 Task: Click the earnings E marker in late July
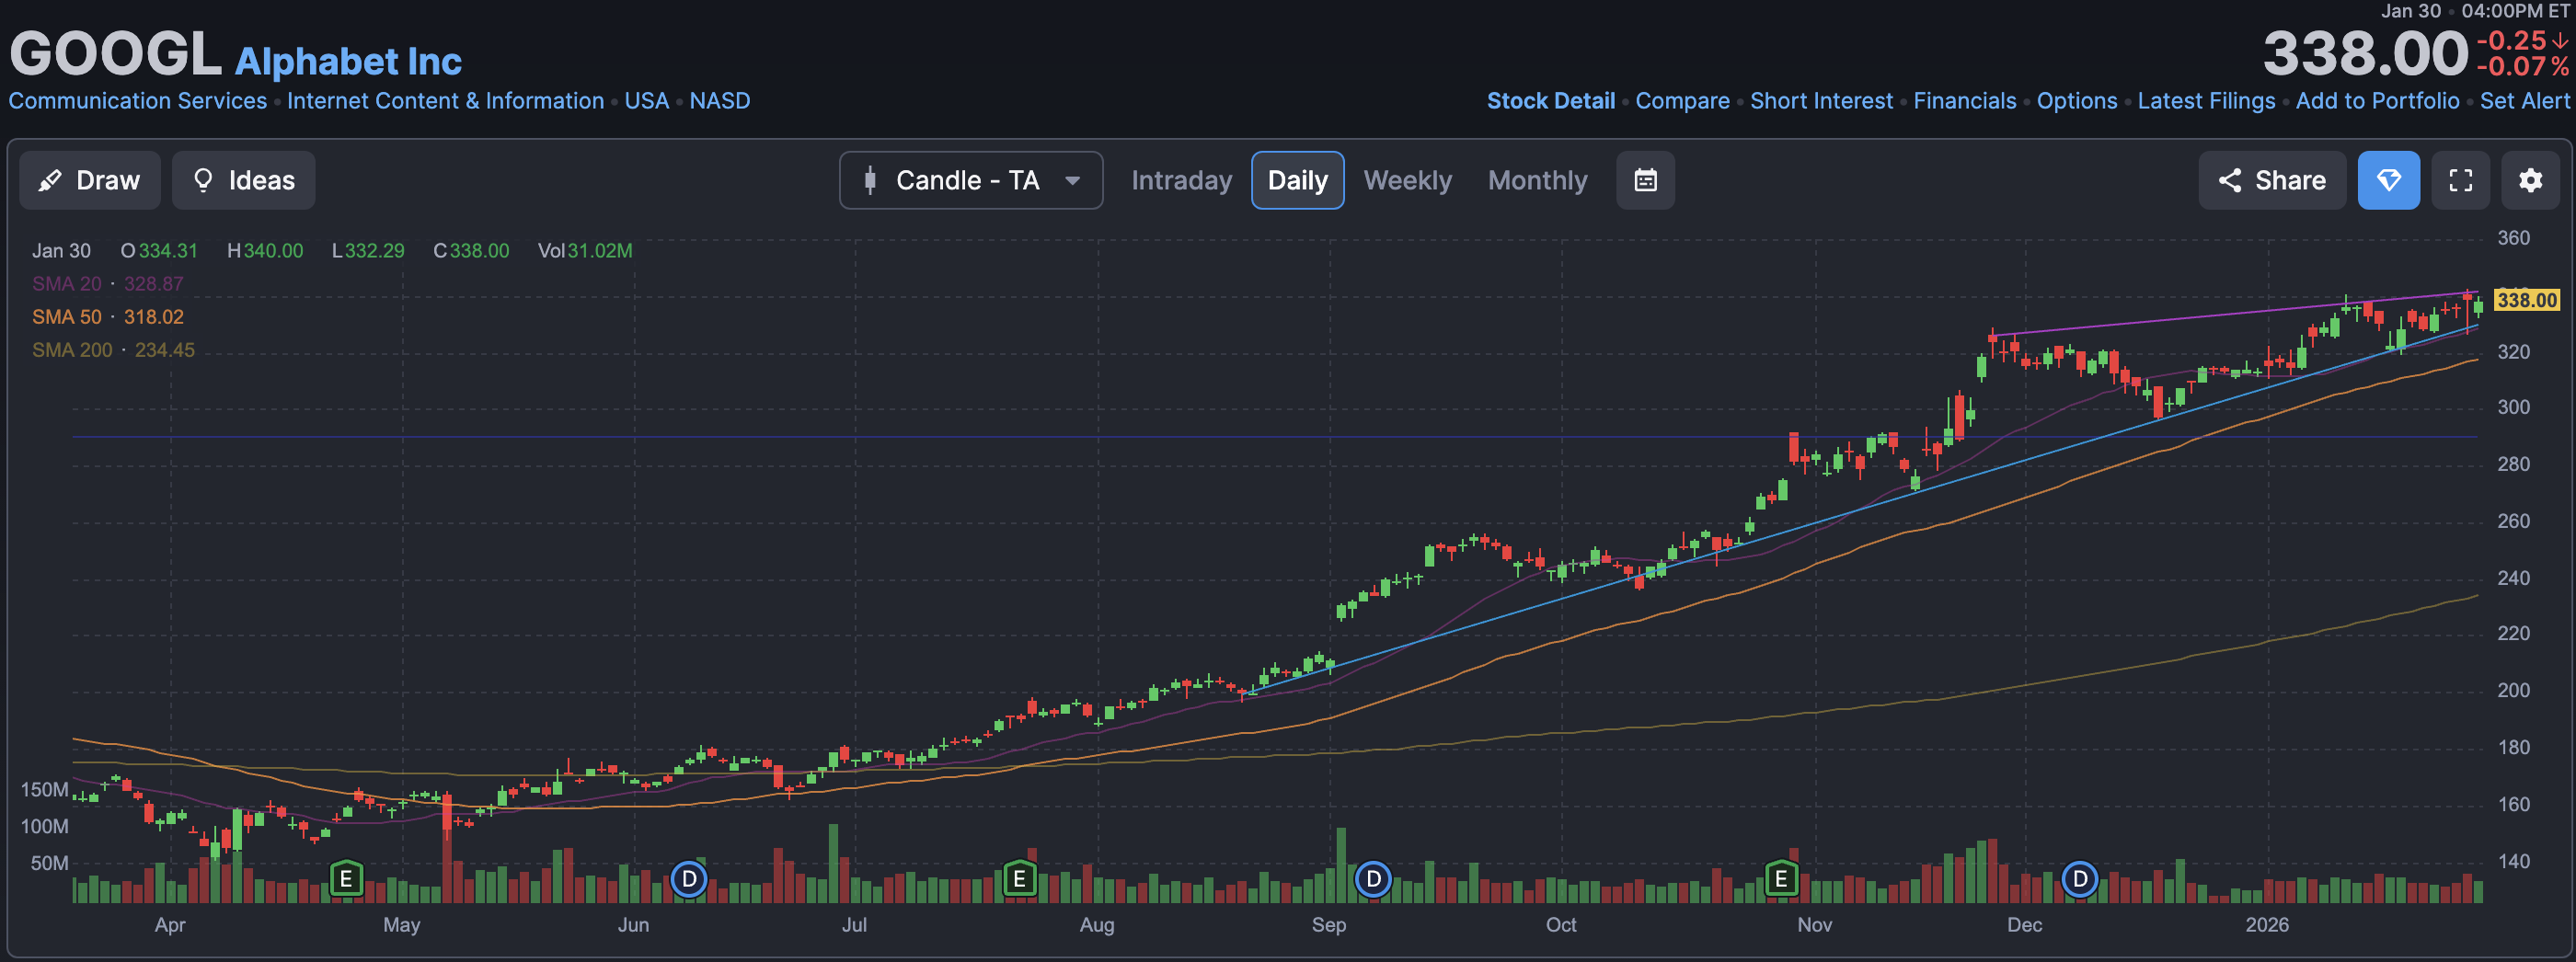point(1019,879)
